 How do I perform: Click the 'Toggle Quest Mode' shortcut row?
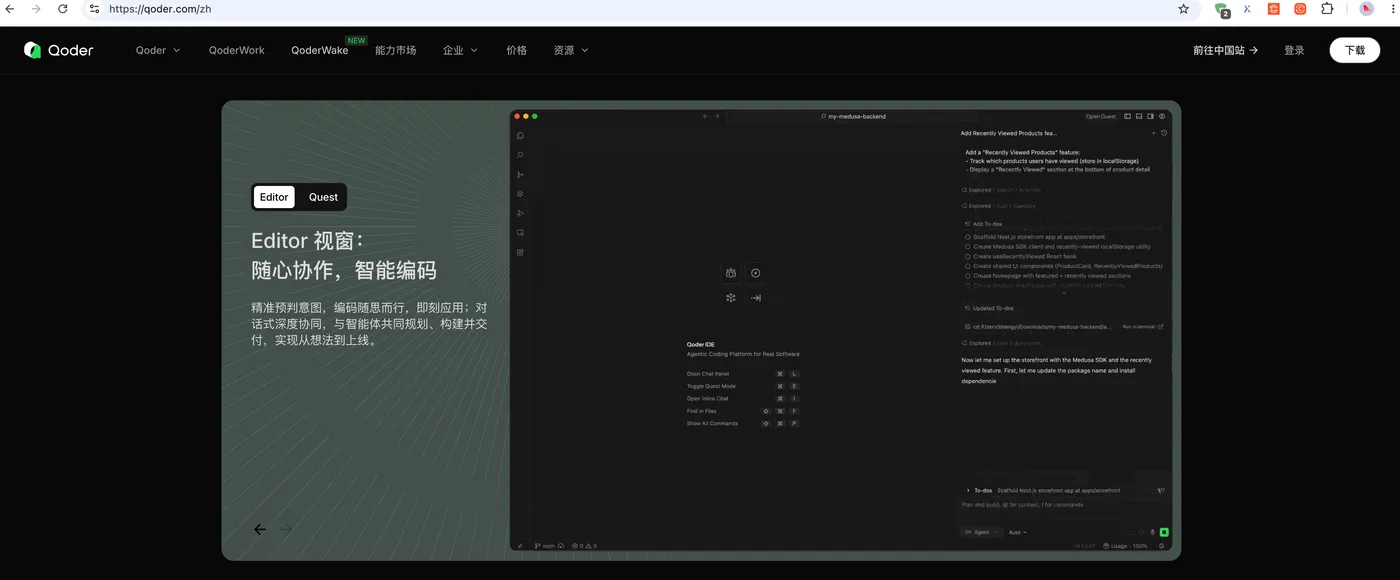tap(743, 386)
